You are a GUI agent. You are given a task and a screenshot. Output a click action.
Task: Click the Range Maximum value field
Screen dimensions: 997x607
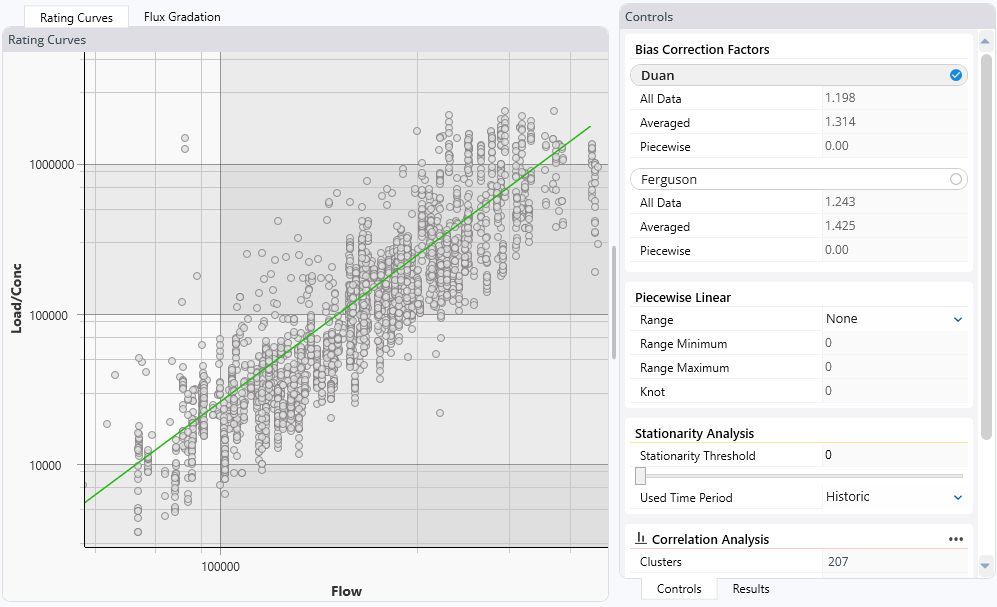pyautogui.click(x=893, y=367)
